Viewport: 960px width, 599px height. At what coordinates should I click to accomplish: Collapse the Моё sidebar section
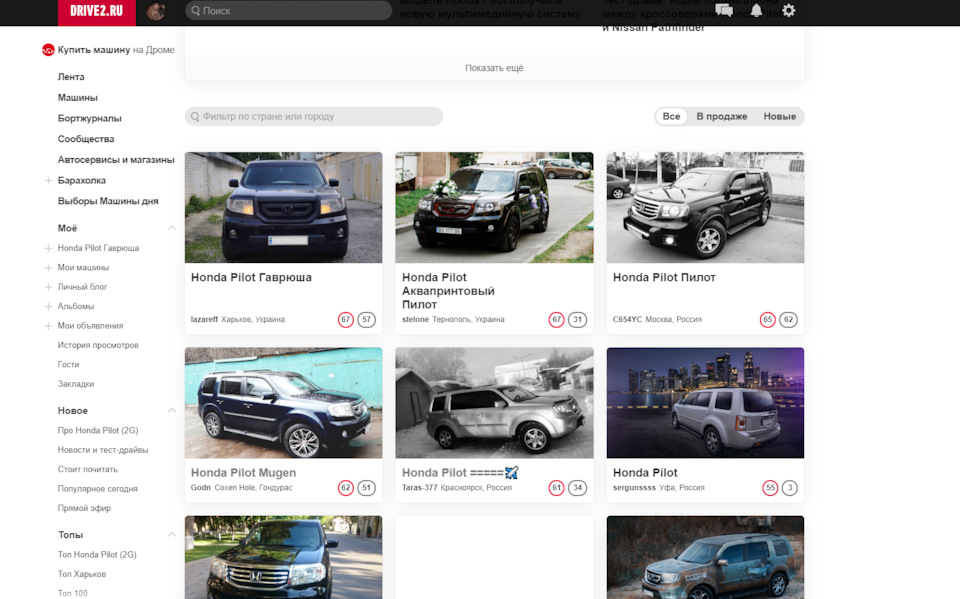click(171, 228)
